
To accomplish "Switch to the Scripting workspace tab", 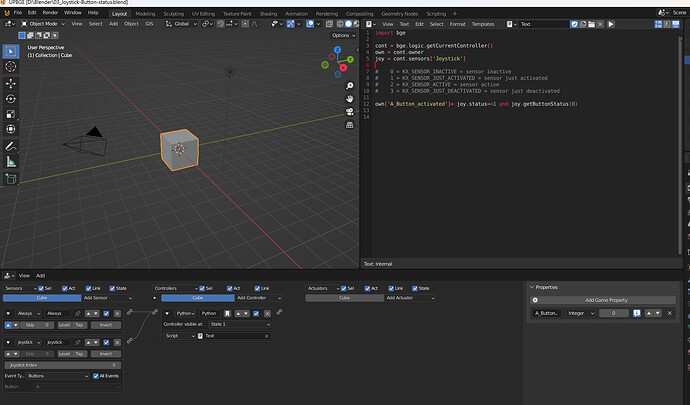I will coord(436,14).
